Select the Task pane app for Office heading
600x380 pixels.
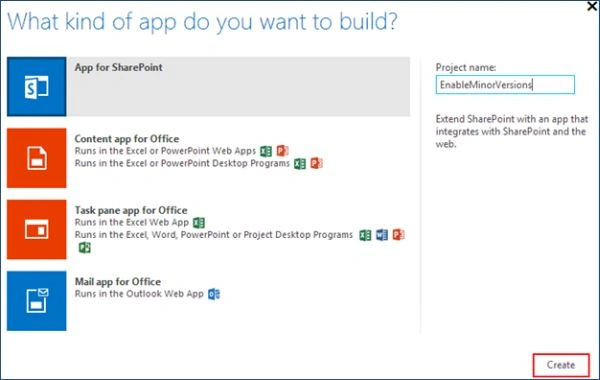(131, 210)
